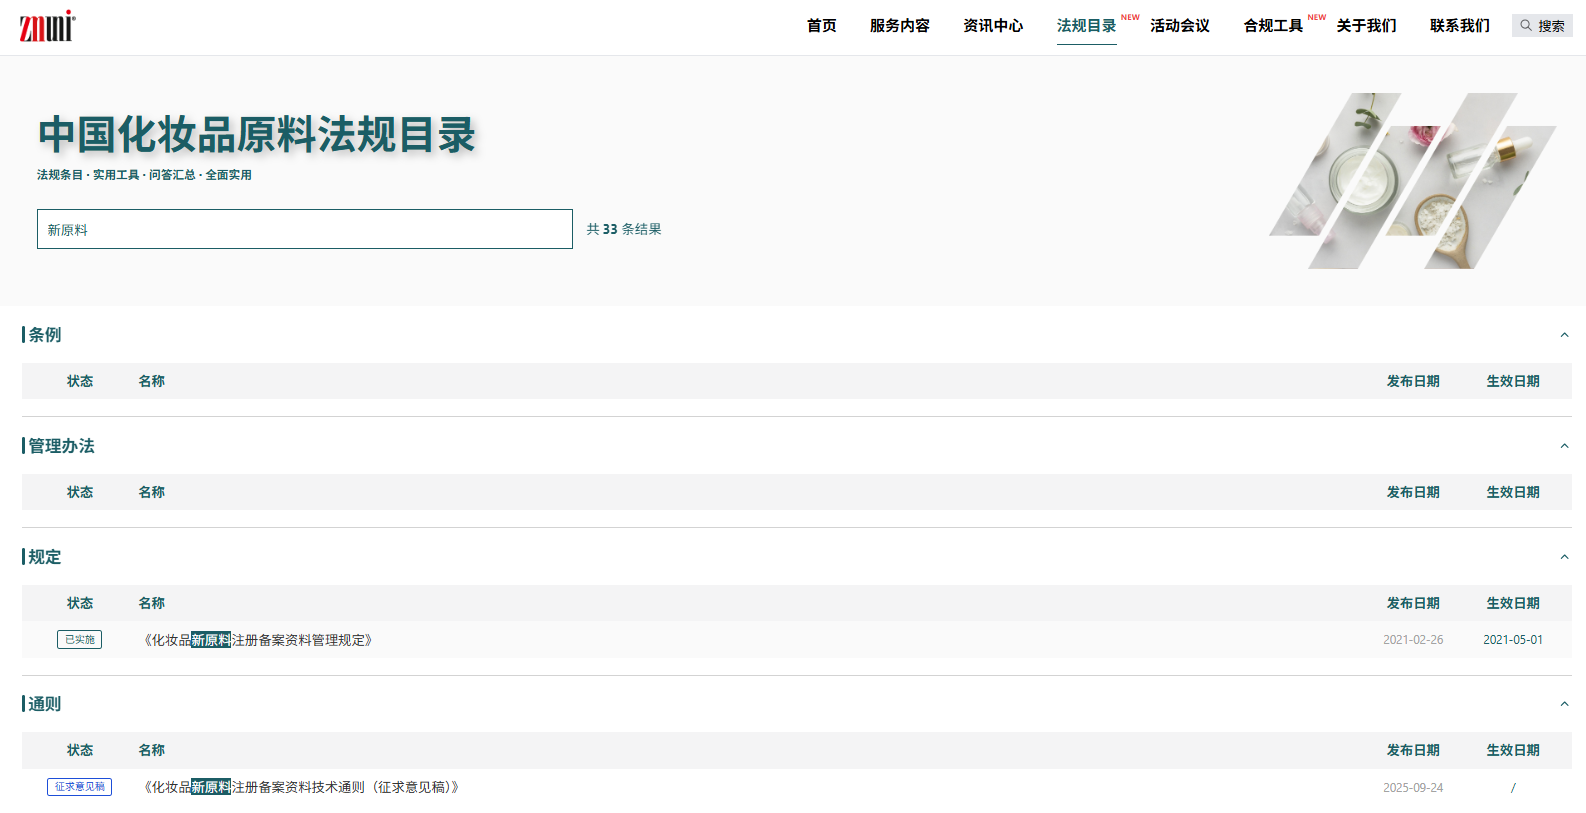The image size is (1586, 813).
Task: Open the 活动会议 menu item
Action: pos(1179,26)
